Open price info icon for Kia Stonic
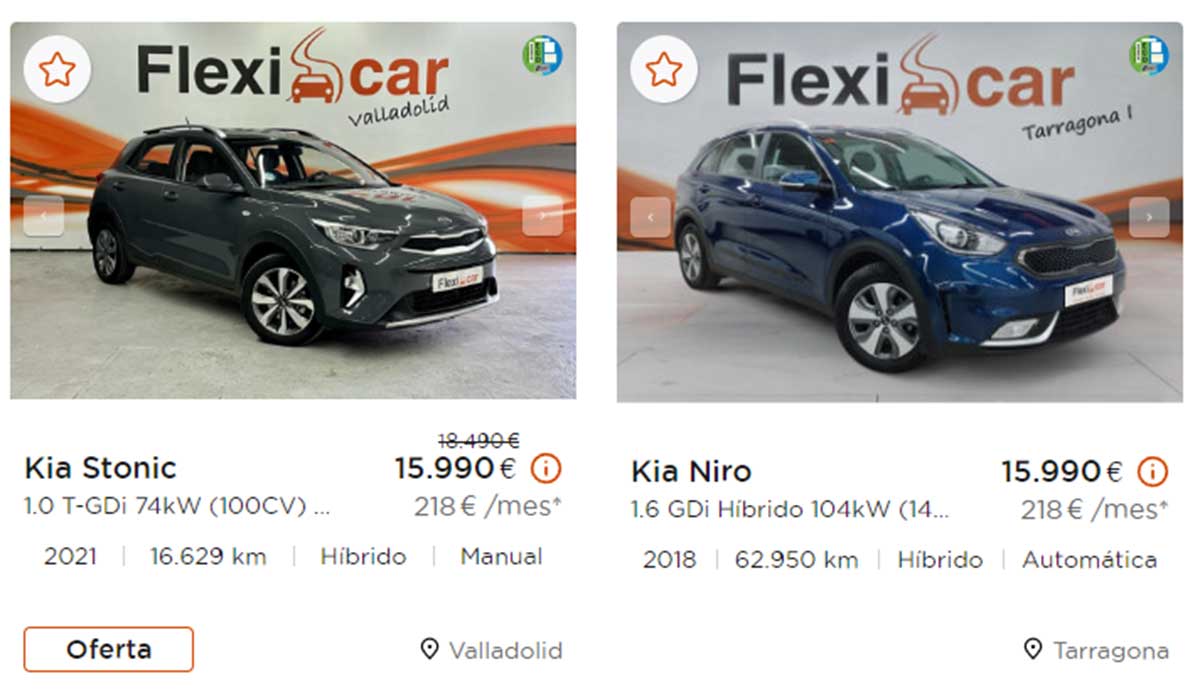Image resolution: width=1200 pixels, height=689 pixels. tap(546, 468)
